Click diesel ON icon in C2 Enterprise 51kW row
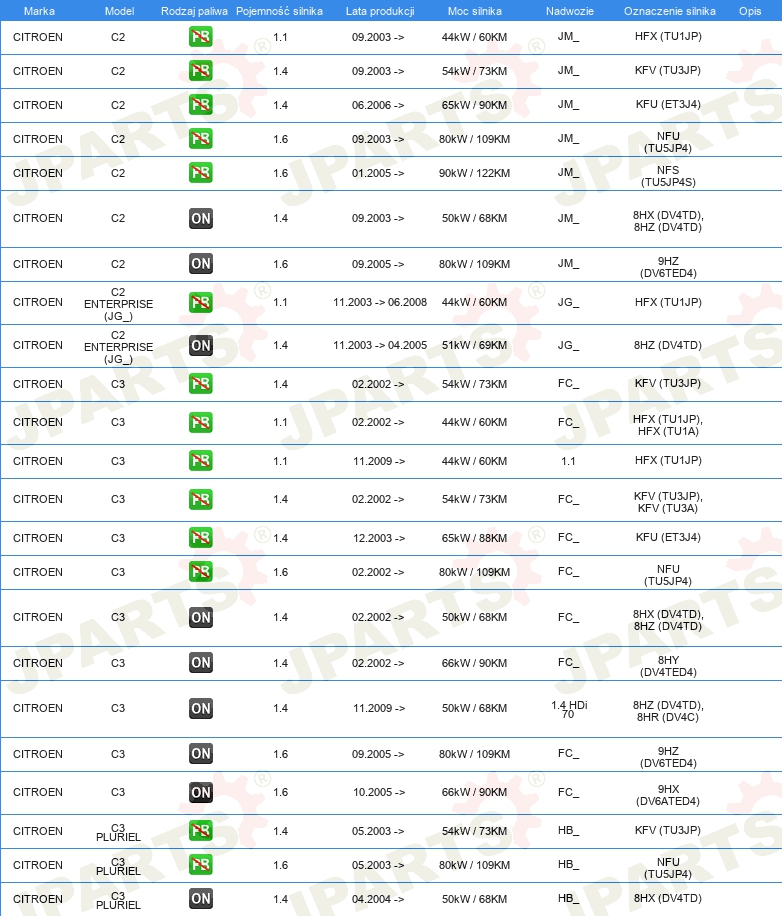782x916 pixels. point(200,345)
